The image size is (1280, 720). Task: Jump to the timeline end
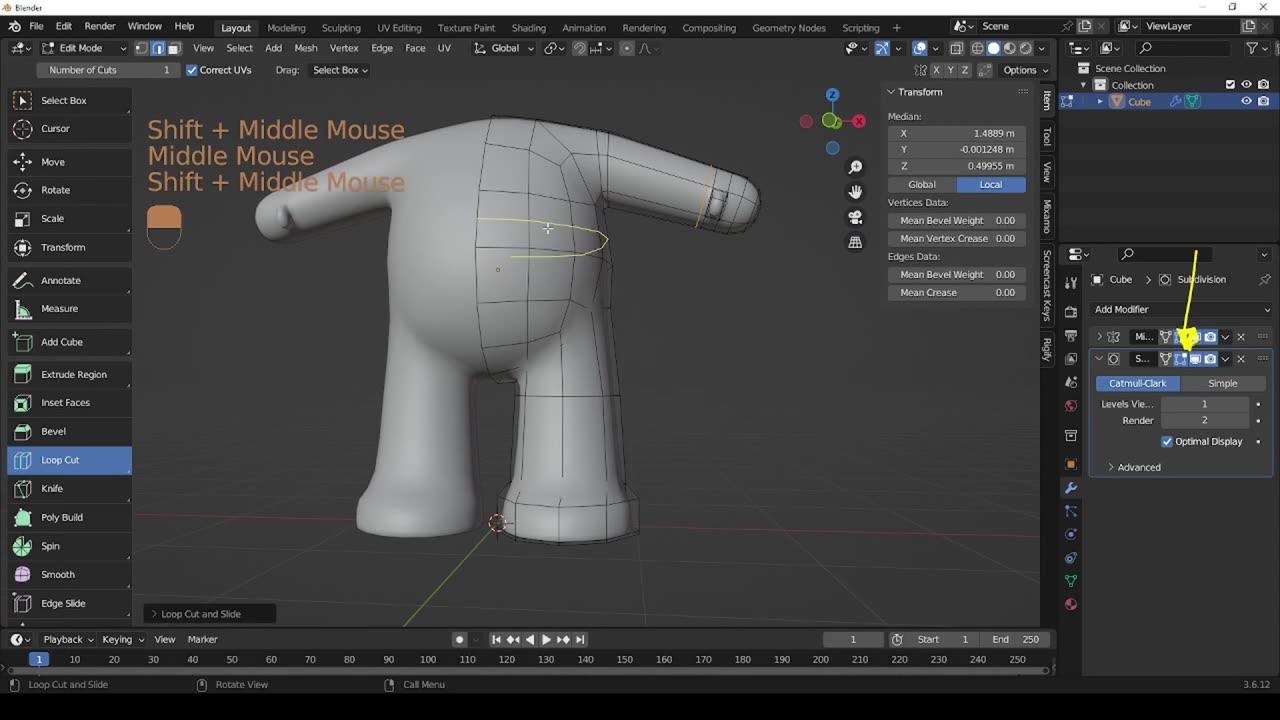tap(580, 639)
